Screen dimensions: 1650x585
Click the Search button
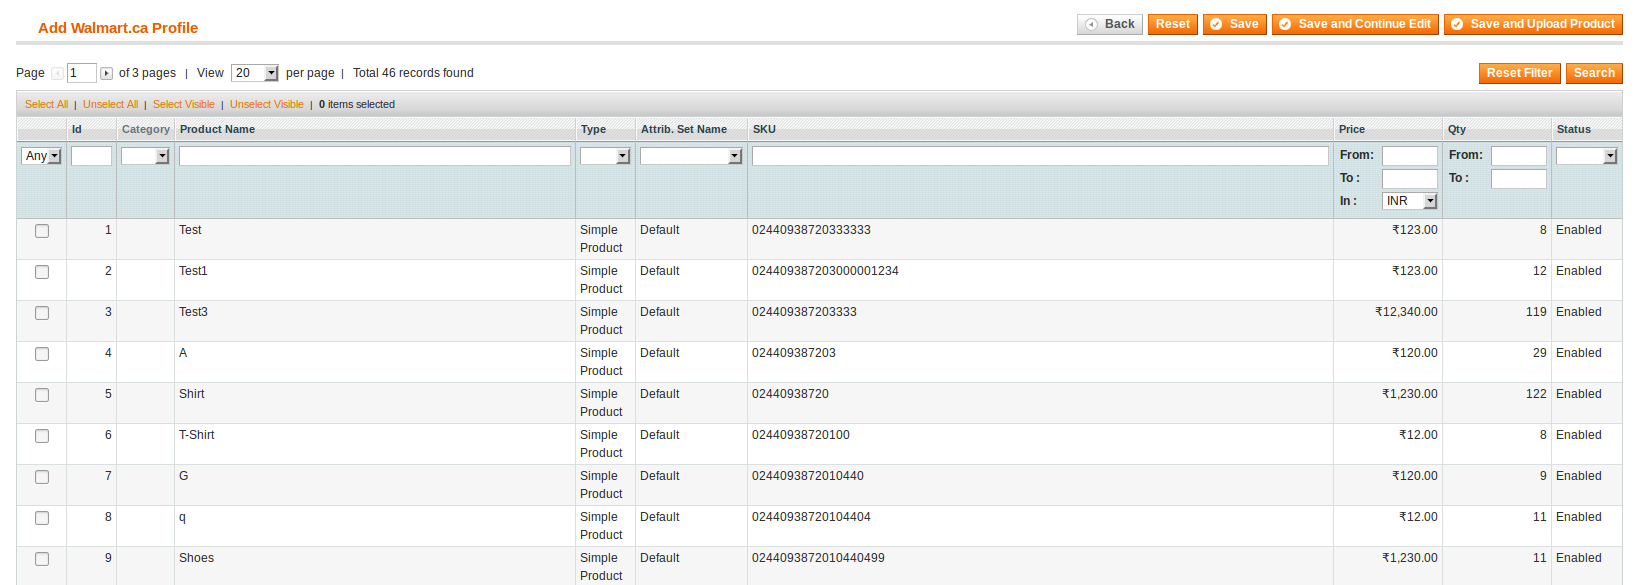(1594, 73)
